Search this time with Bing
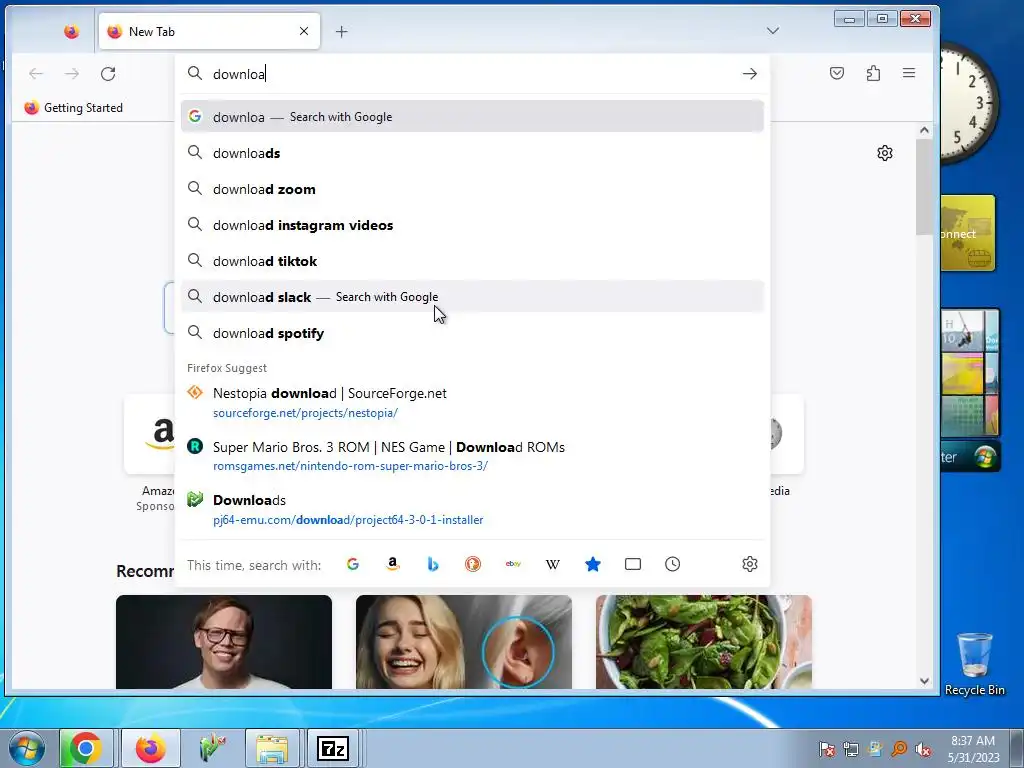The image size is (1024, 768). [x=432, y=564]
